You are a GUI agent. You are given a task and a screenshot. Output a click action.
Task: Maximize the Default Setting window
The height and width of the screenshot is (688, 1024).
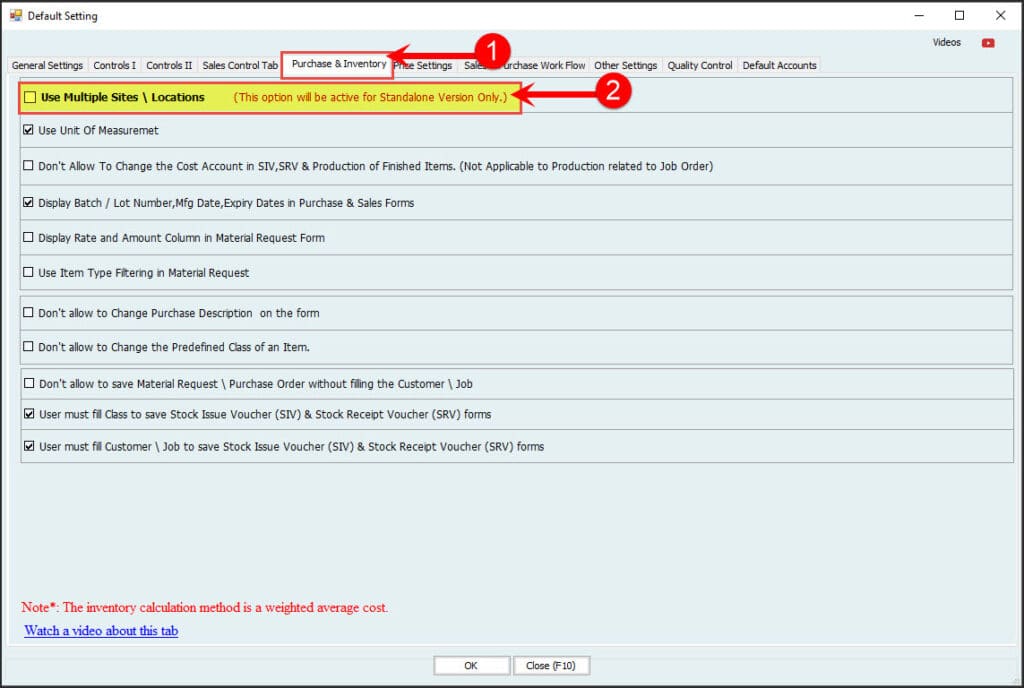[959, 16]
